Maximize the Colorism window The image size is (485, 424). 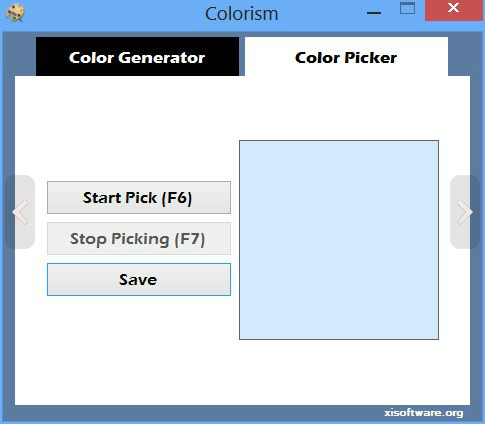pos(407,8)
